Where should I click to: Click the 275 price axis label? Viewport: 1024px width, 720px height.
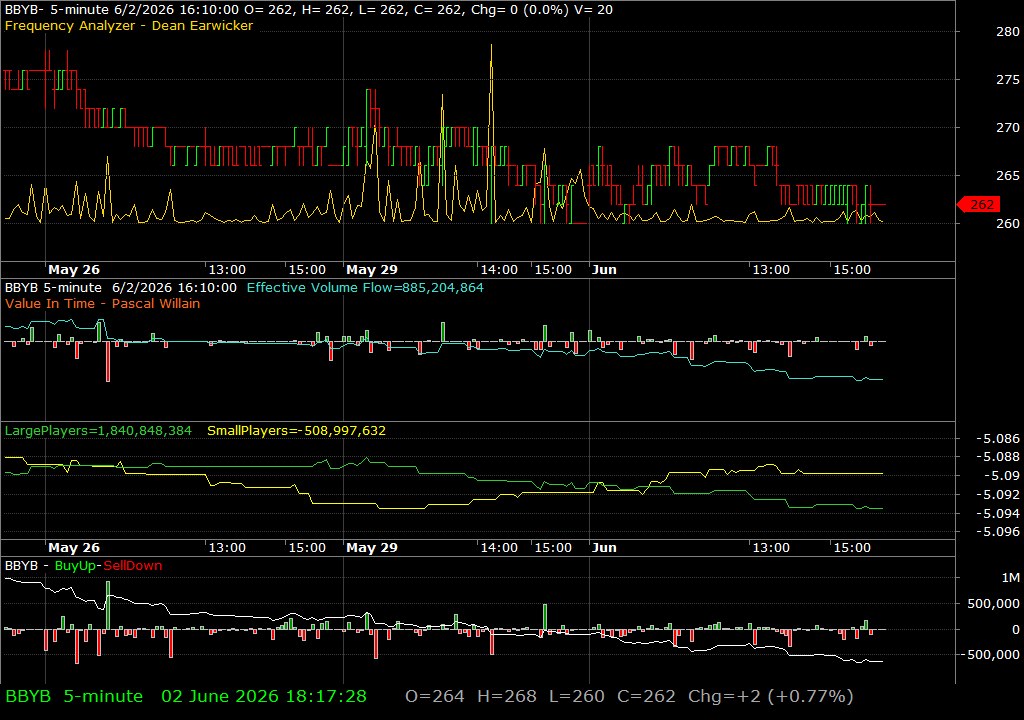[x=1008, y=80]
